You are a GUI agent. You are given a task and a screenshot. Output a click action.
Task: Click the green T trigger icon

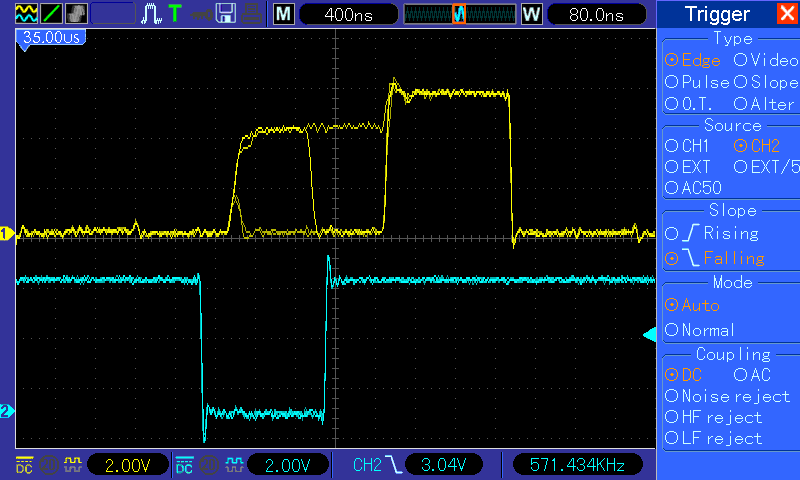175,14
